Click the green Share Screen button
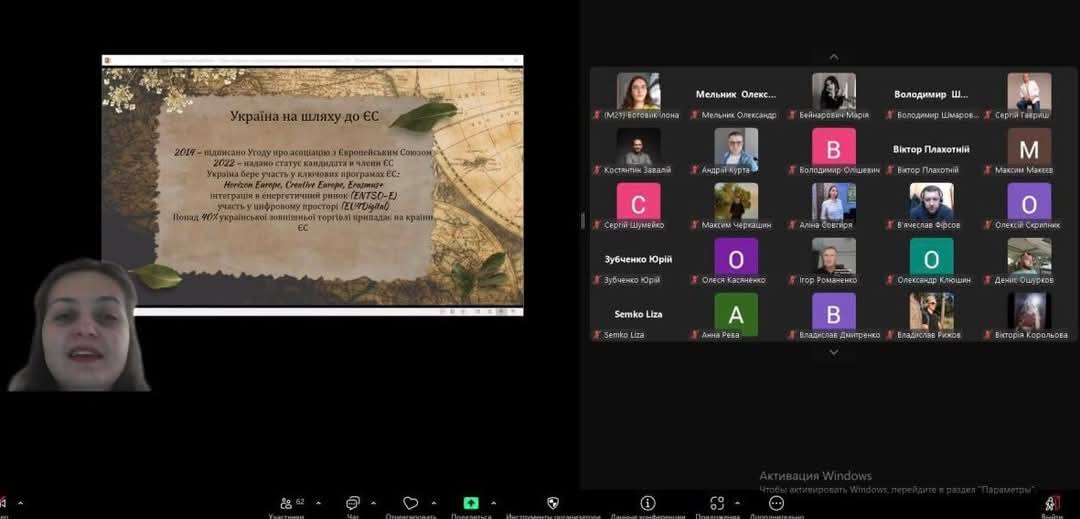The height and width of the screenshot is (519, 1080). (x=470, y=503)
